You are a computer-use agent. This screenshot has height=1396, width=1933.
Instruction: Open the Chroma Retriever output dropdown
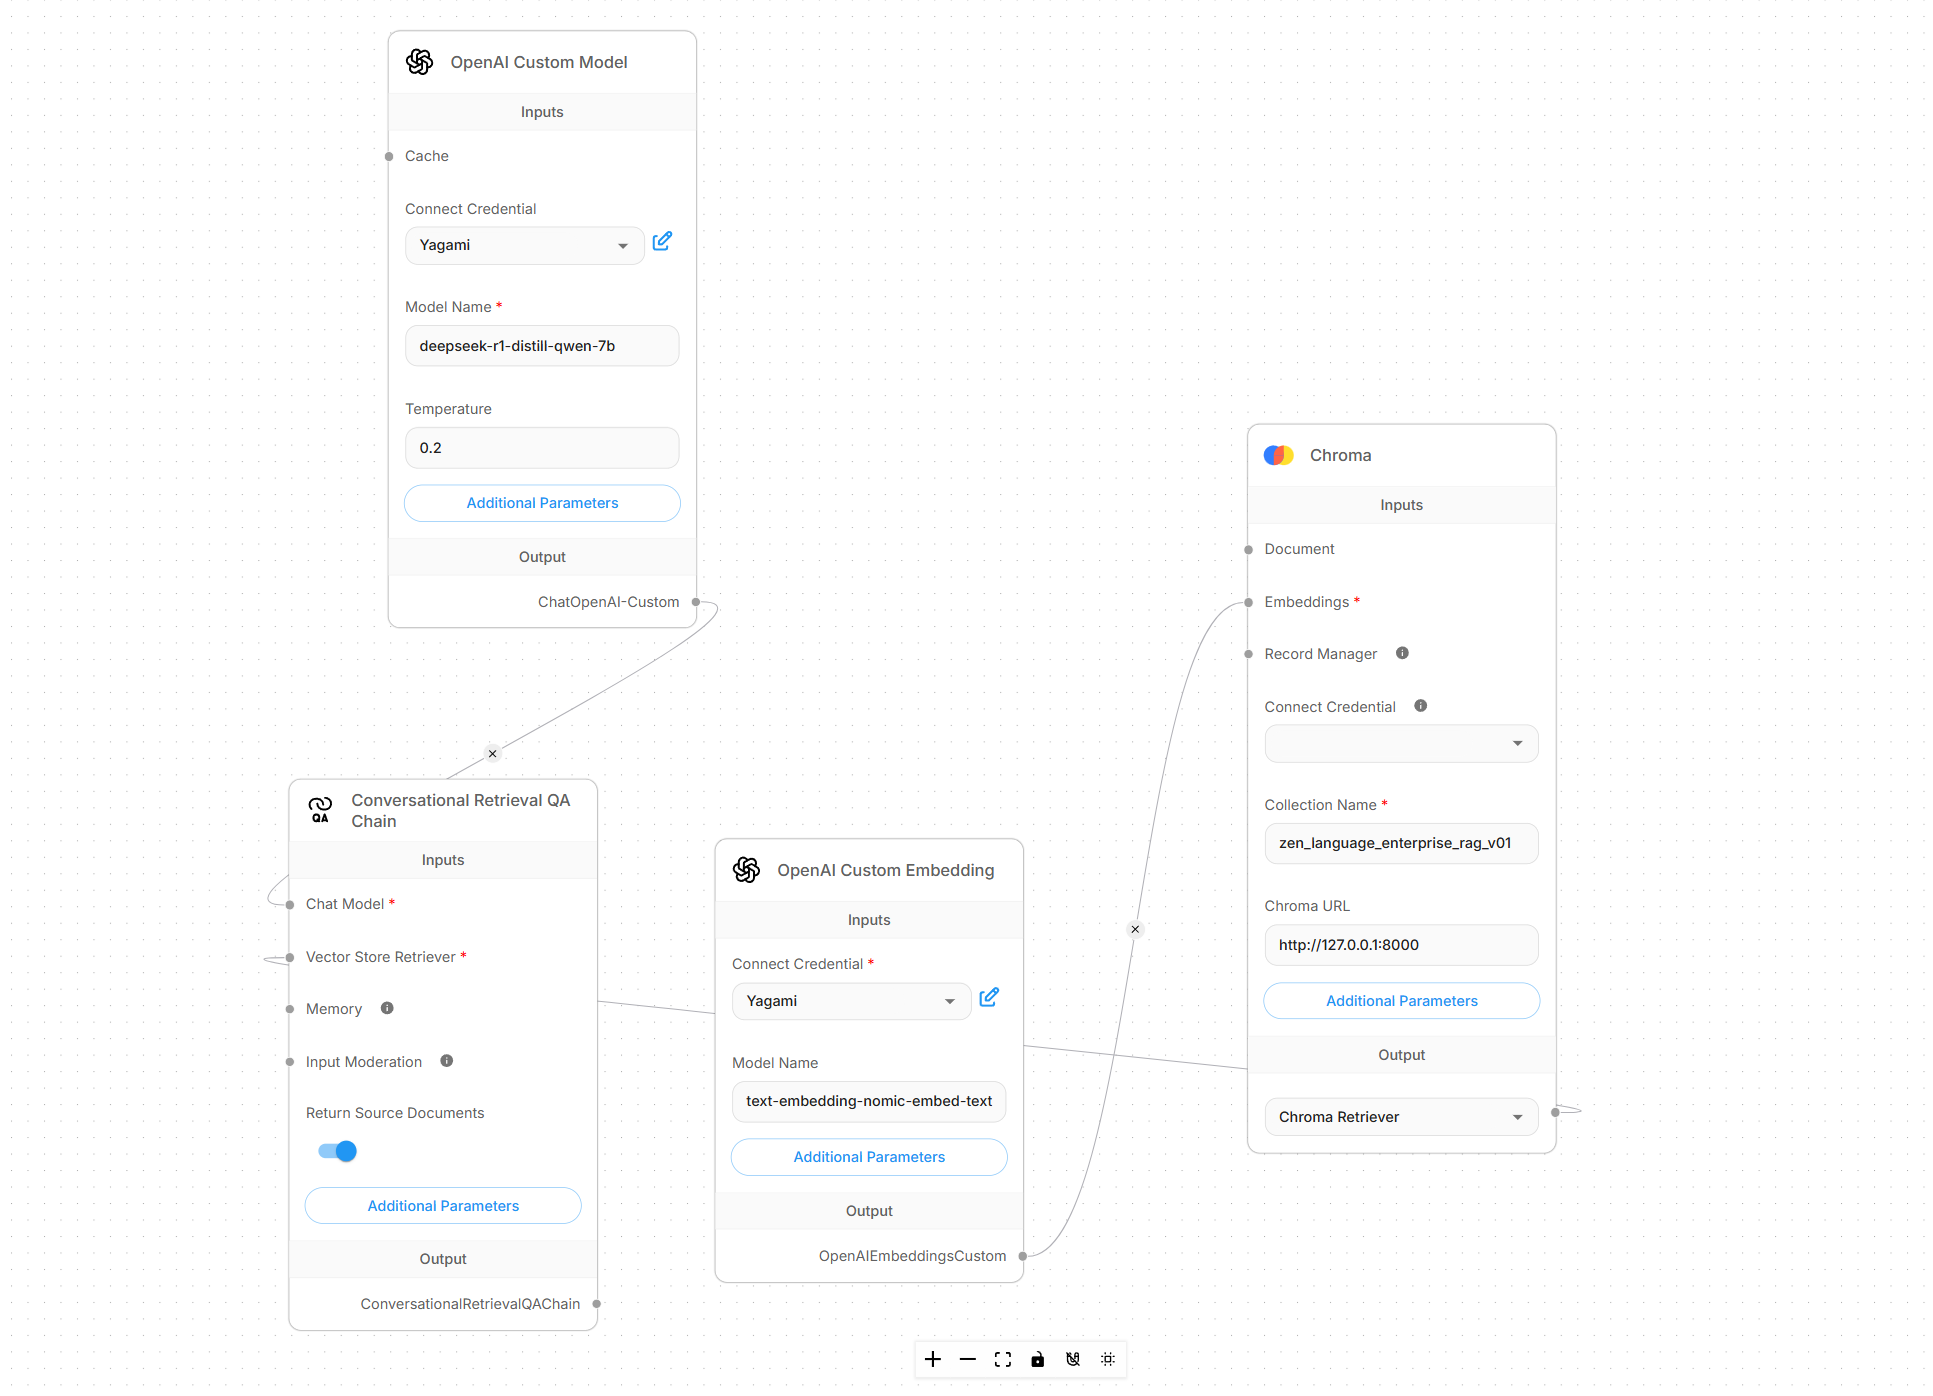(x=1401, y=1117)
